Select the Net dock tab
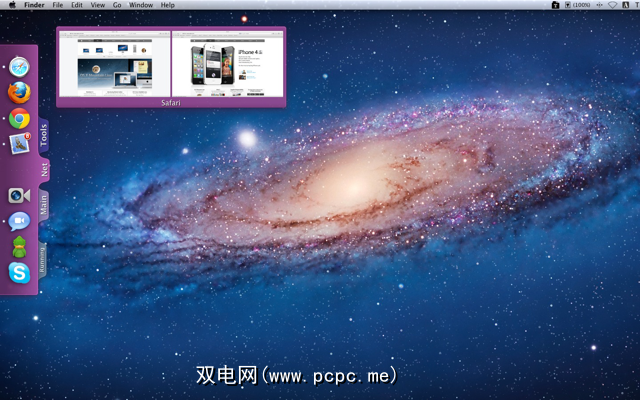Screen dimensions: 640x400 (44, 169)
